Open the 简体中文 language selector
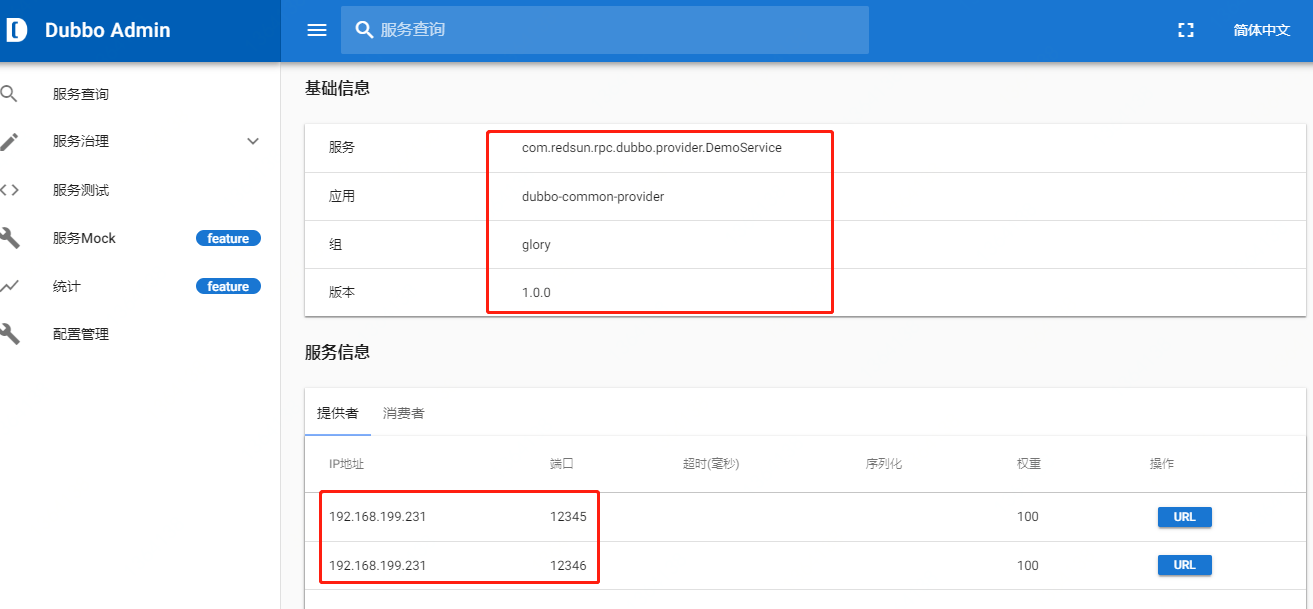Image resolution: width=1313 pixels, height=609 pixels. click(1264, 30)
